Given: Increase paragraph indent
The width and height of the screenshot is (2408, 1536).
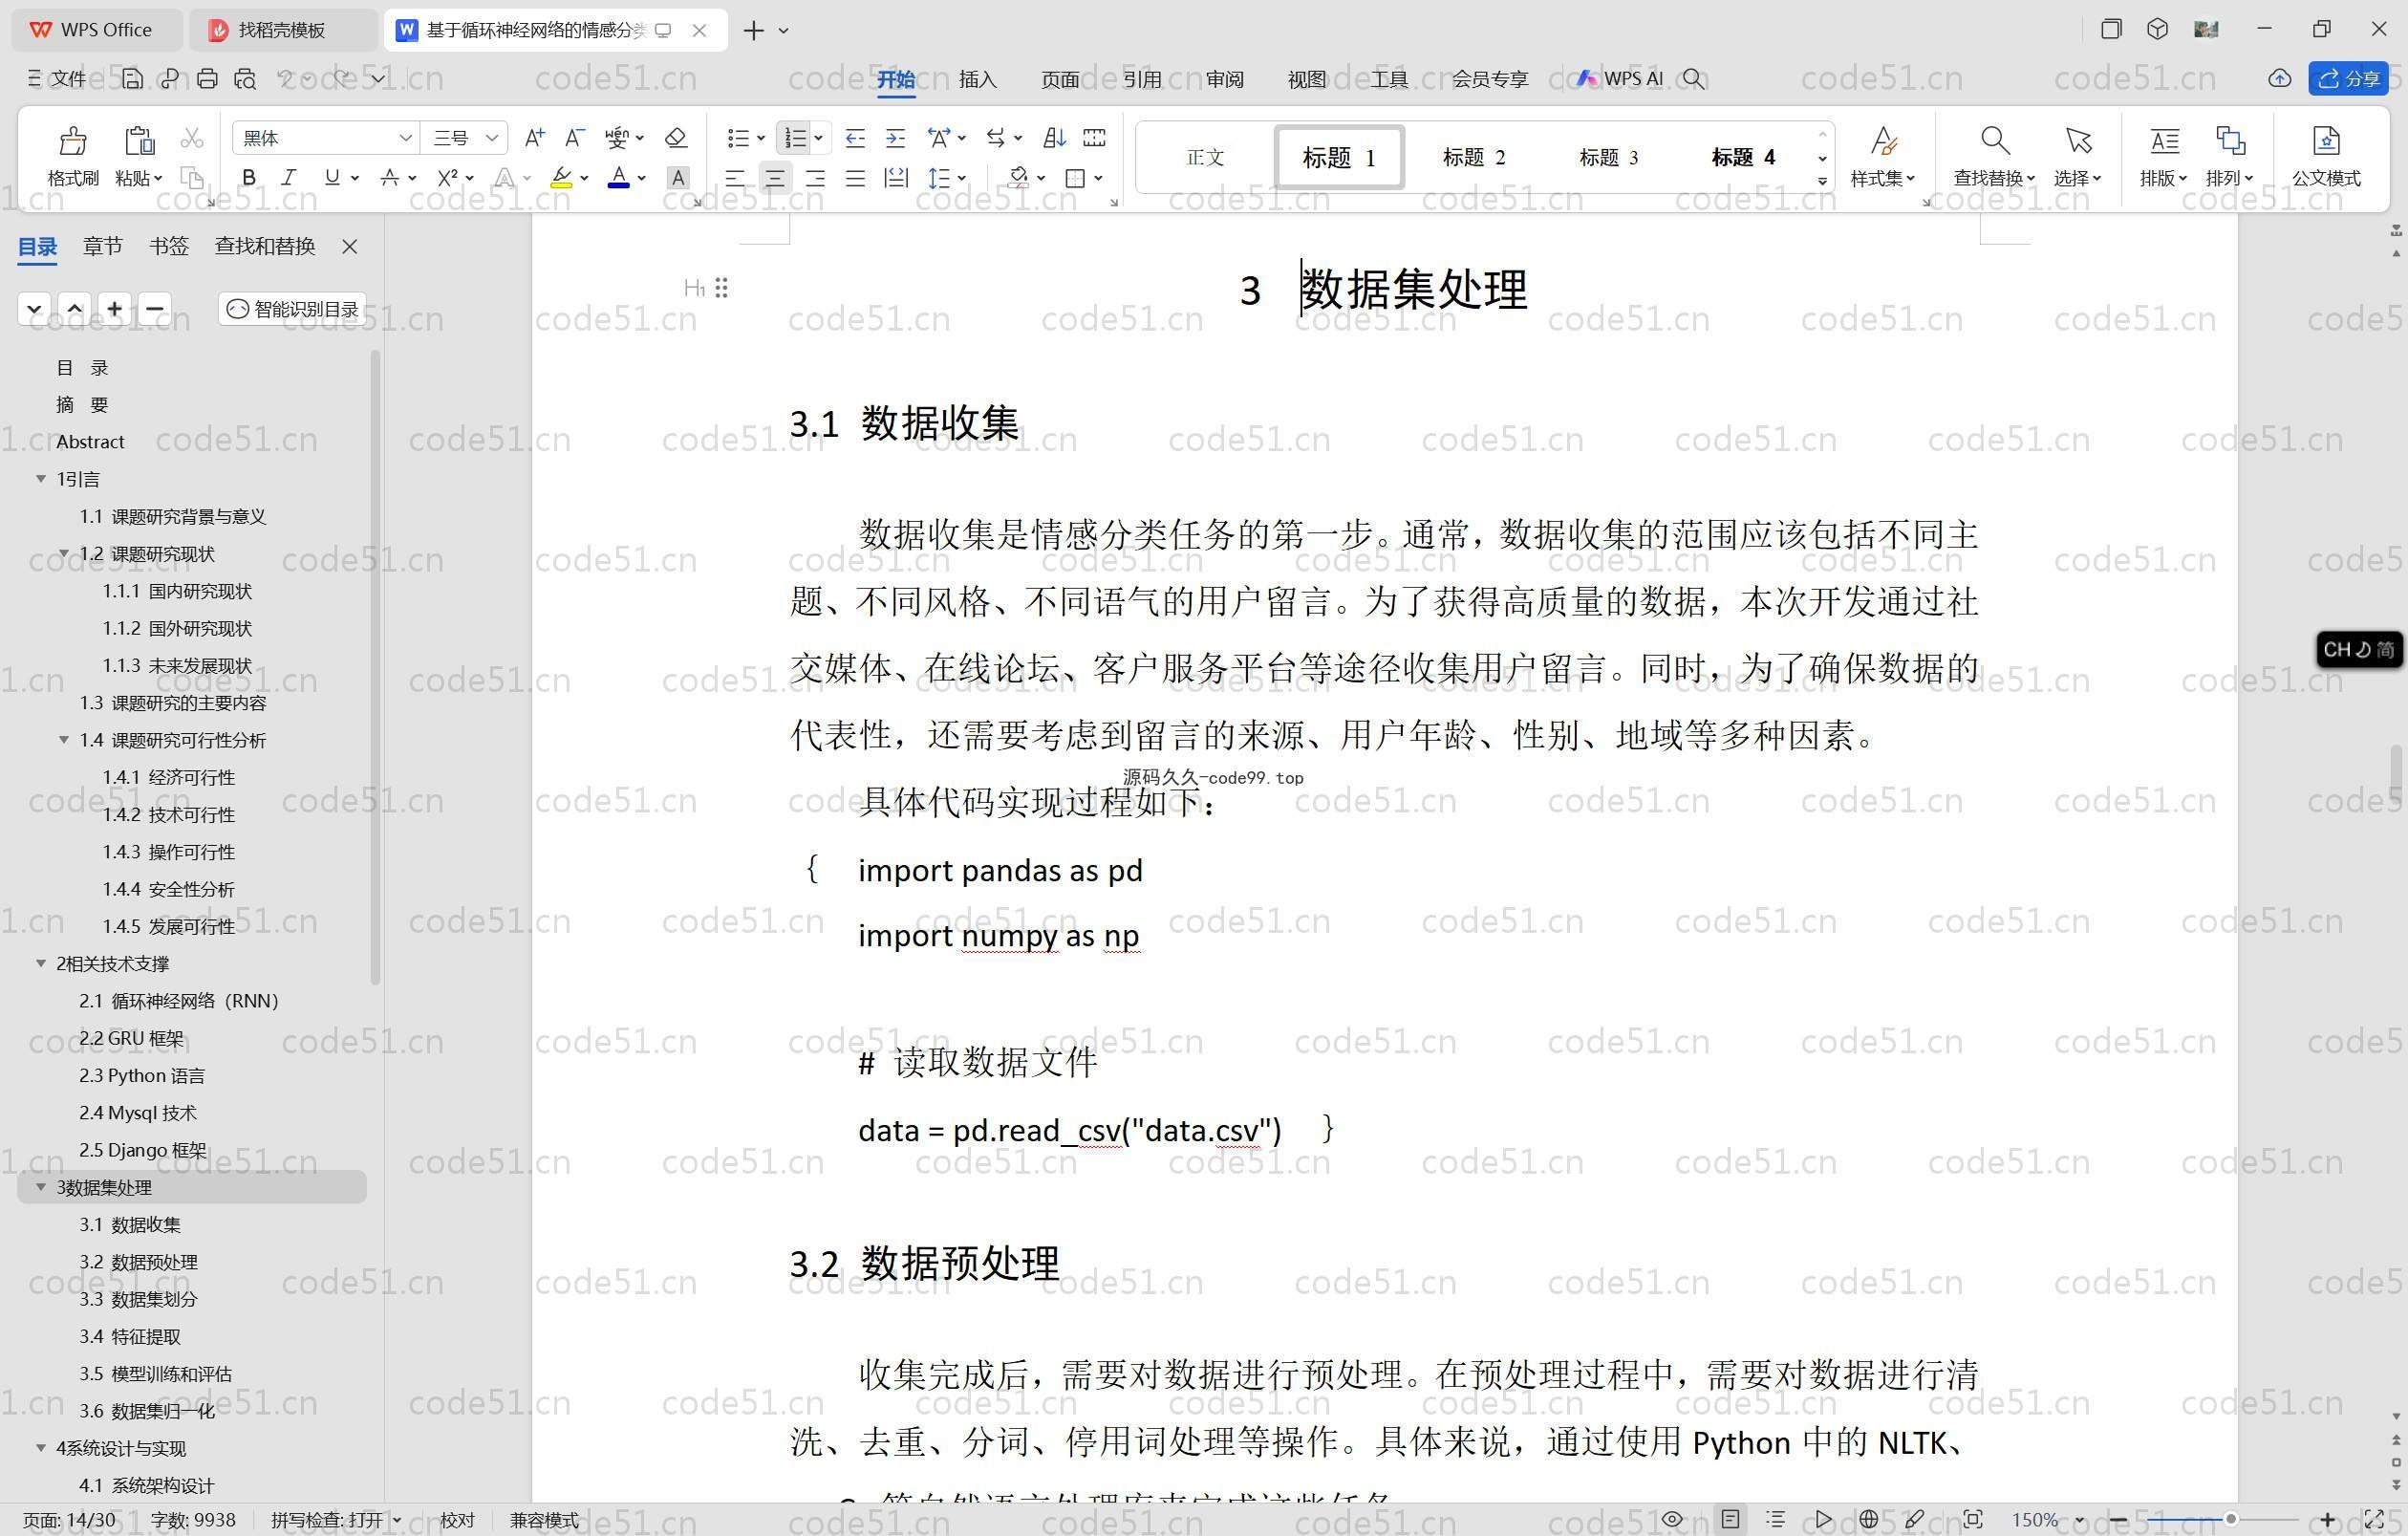Looking at the screenshot, I should point(896,138).
